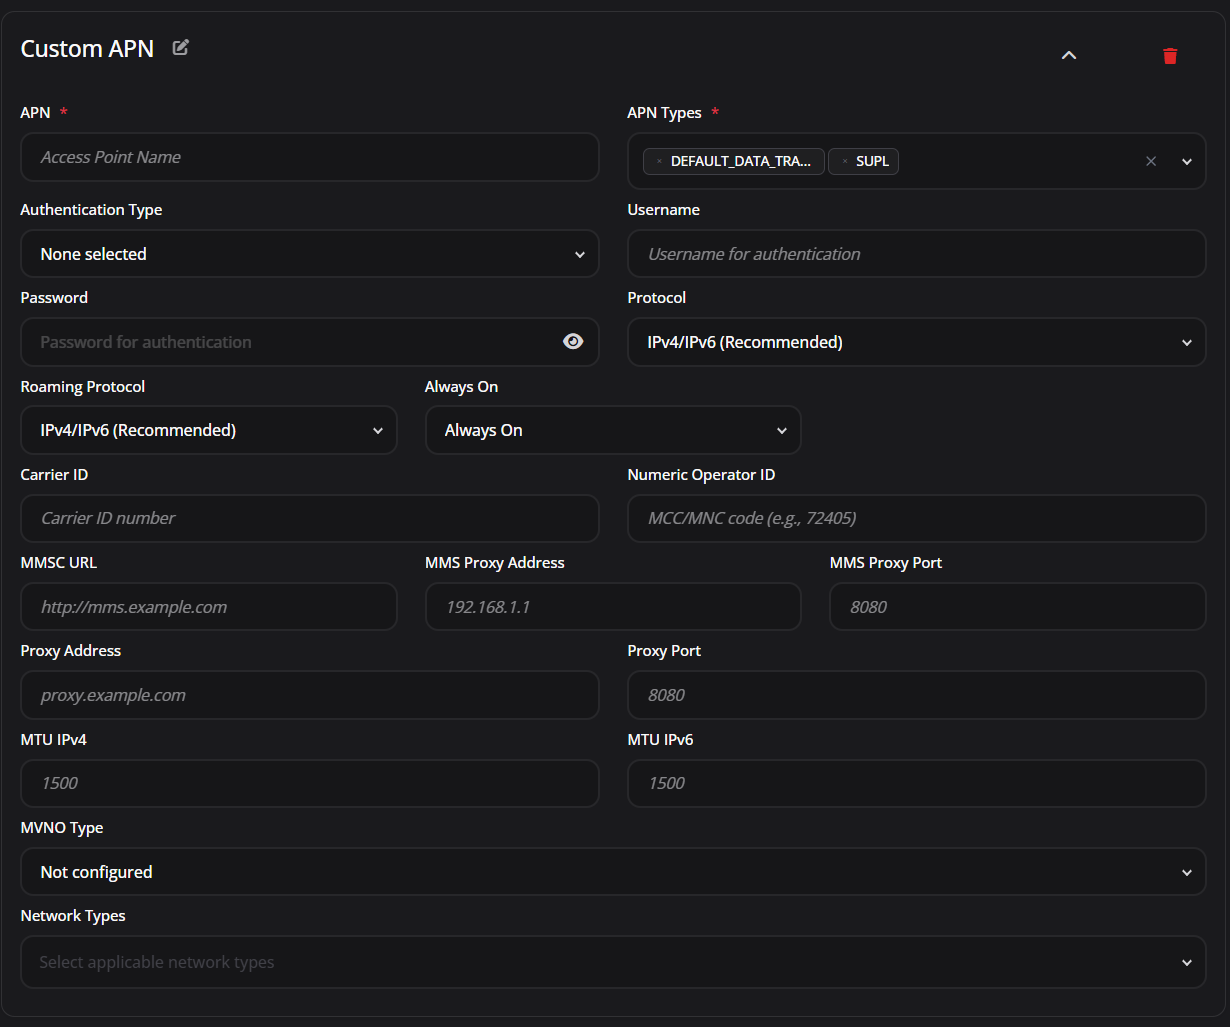
Task: Click the Network Types label
Action: click(73, 916)
